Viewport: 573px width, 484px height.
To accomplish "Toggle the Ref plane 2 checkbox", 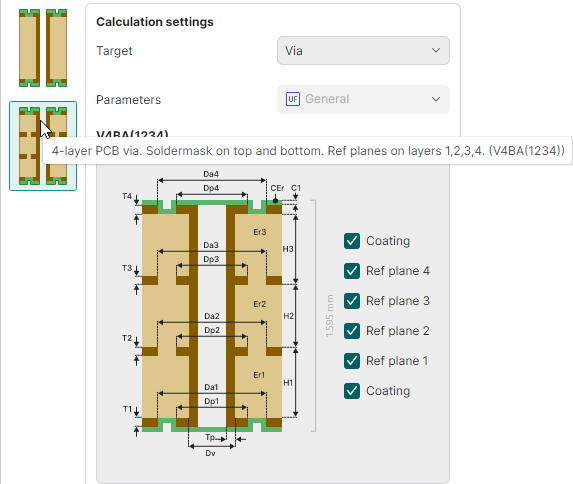I will [x=352, y=331].
